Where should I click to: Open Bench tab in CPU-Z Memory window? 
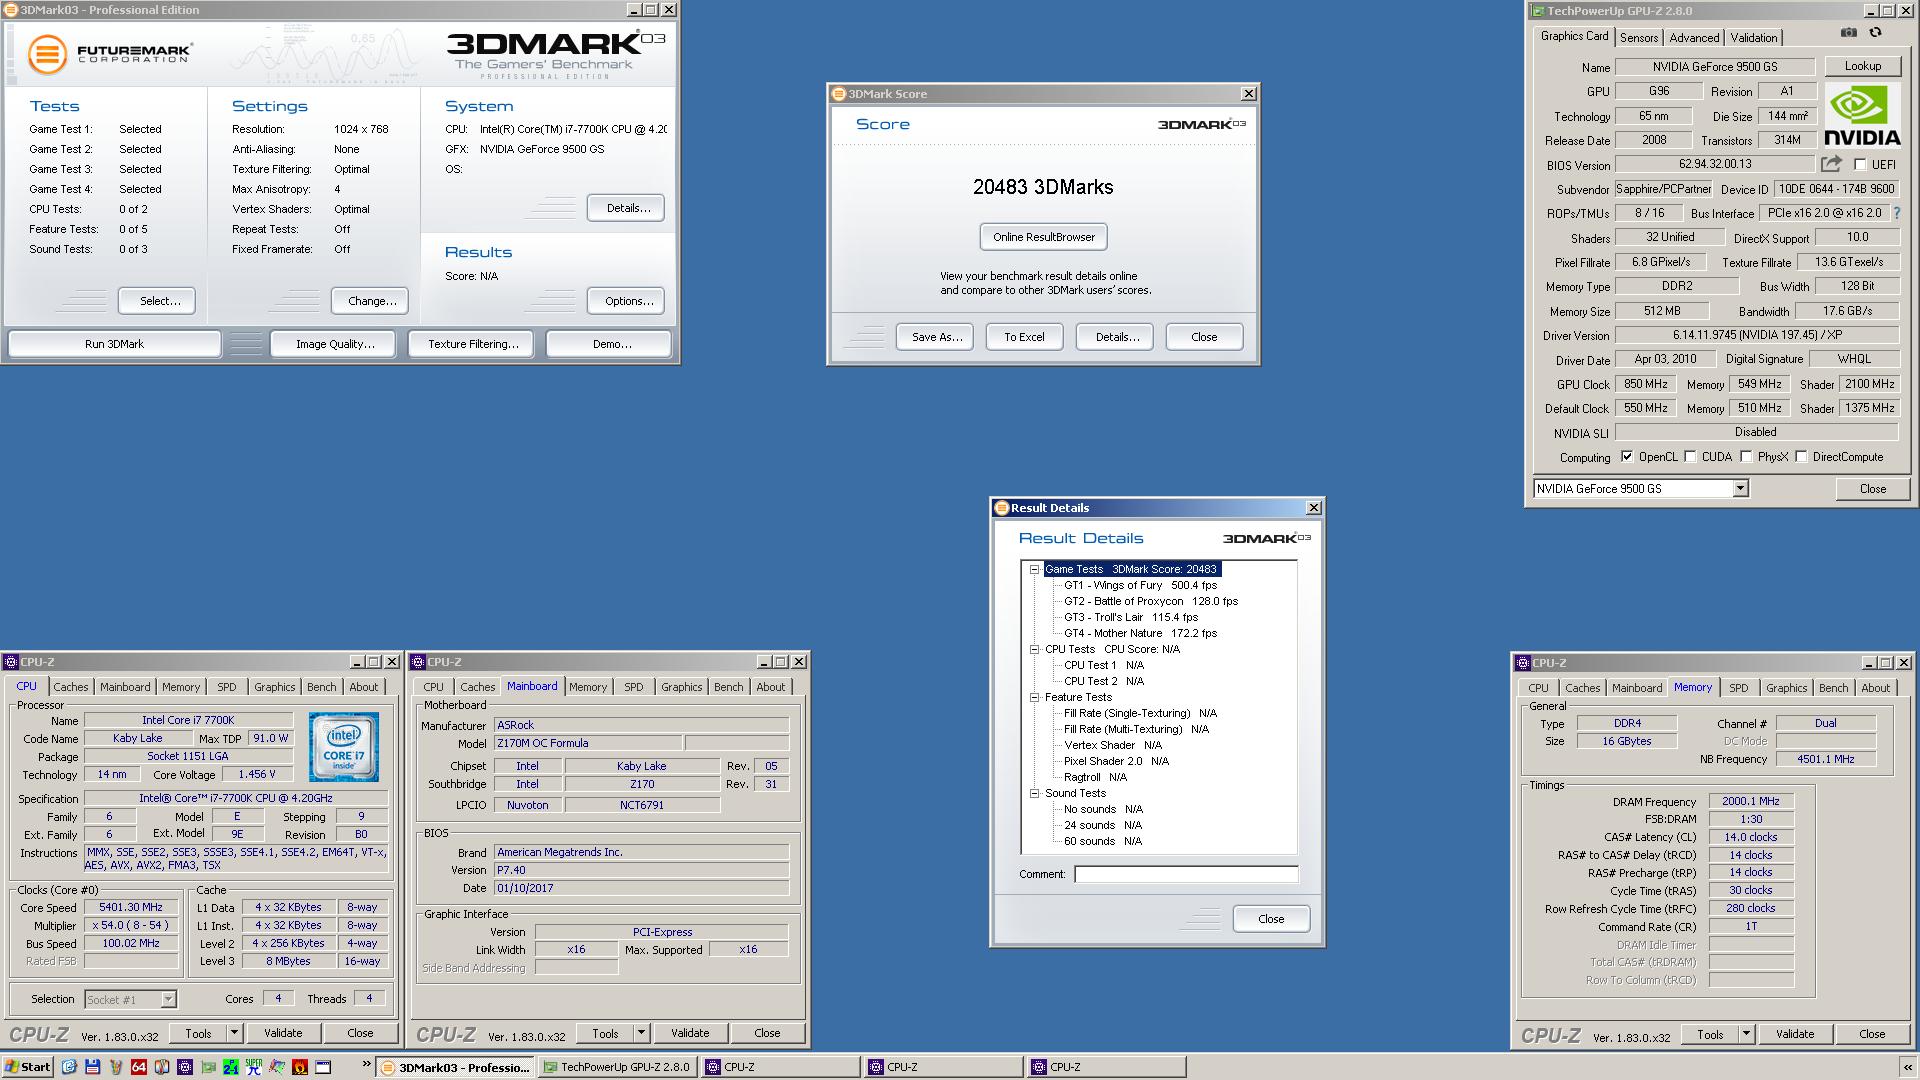point(1833,688)
